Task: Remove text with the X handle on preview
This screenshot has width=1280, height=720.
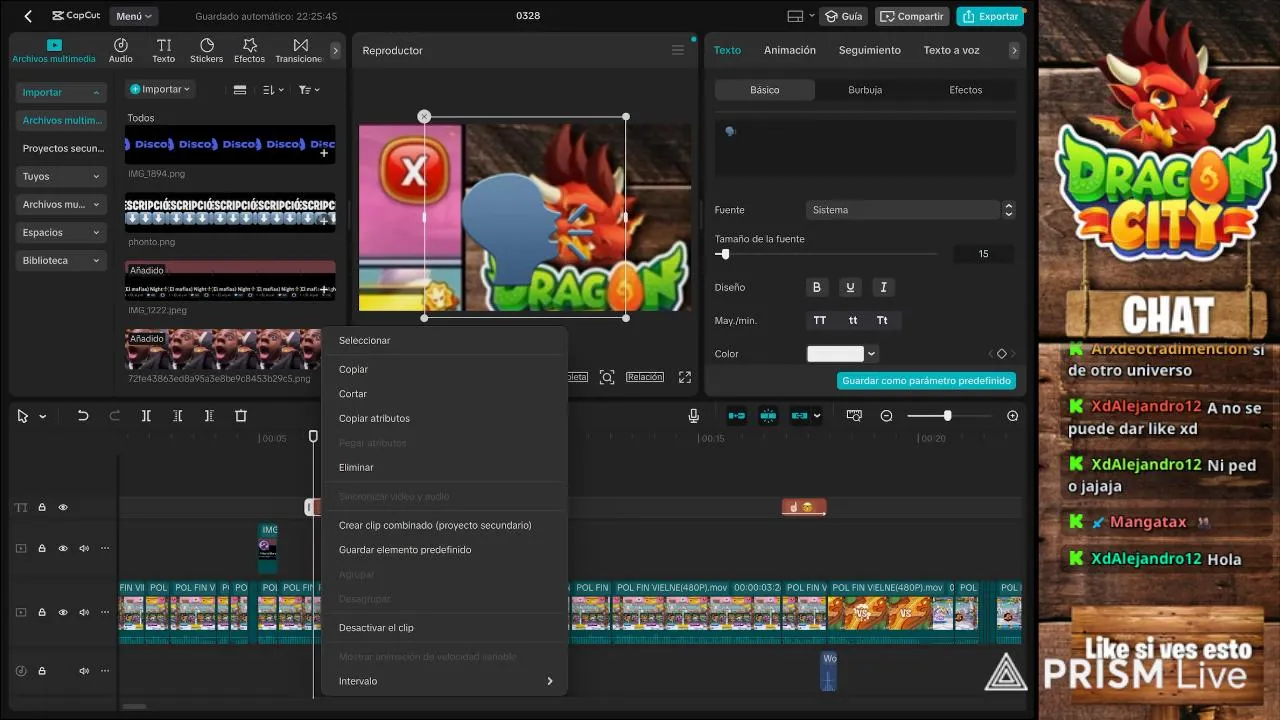Action: coord(424,117)
